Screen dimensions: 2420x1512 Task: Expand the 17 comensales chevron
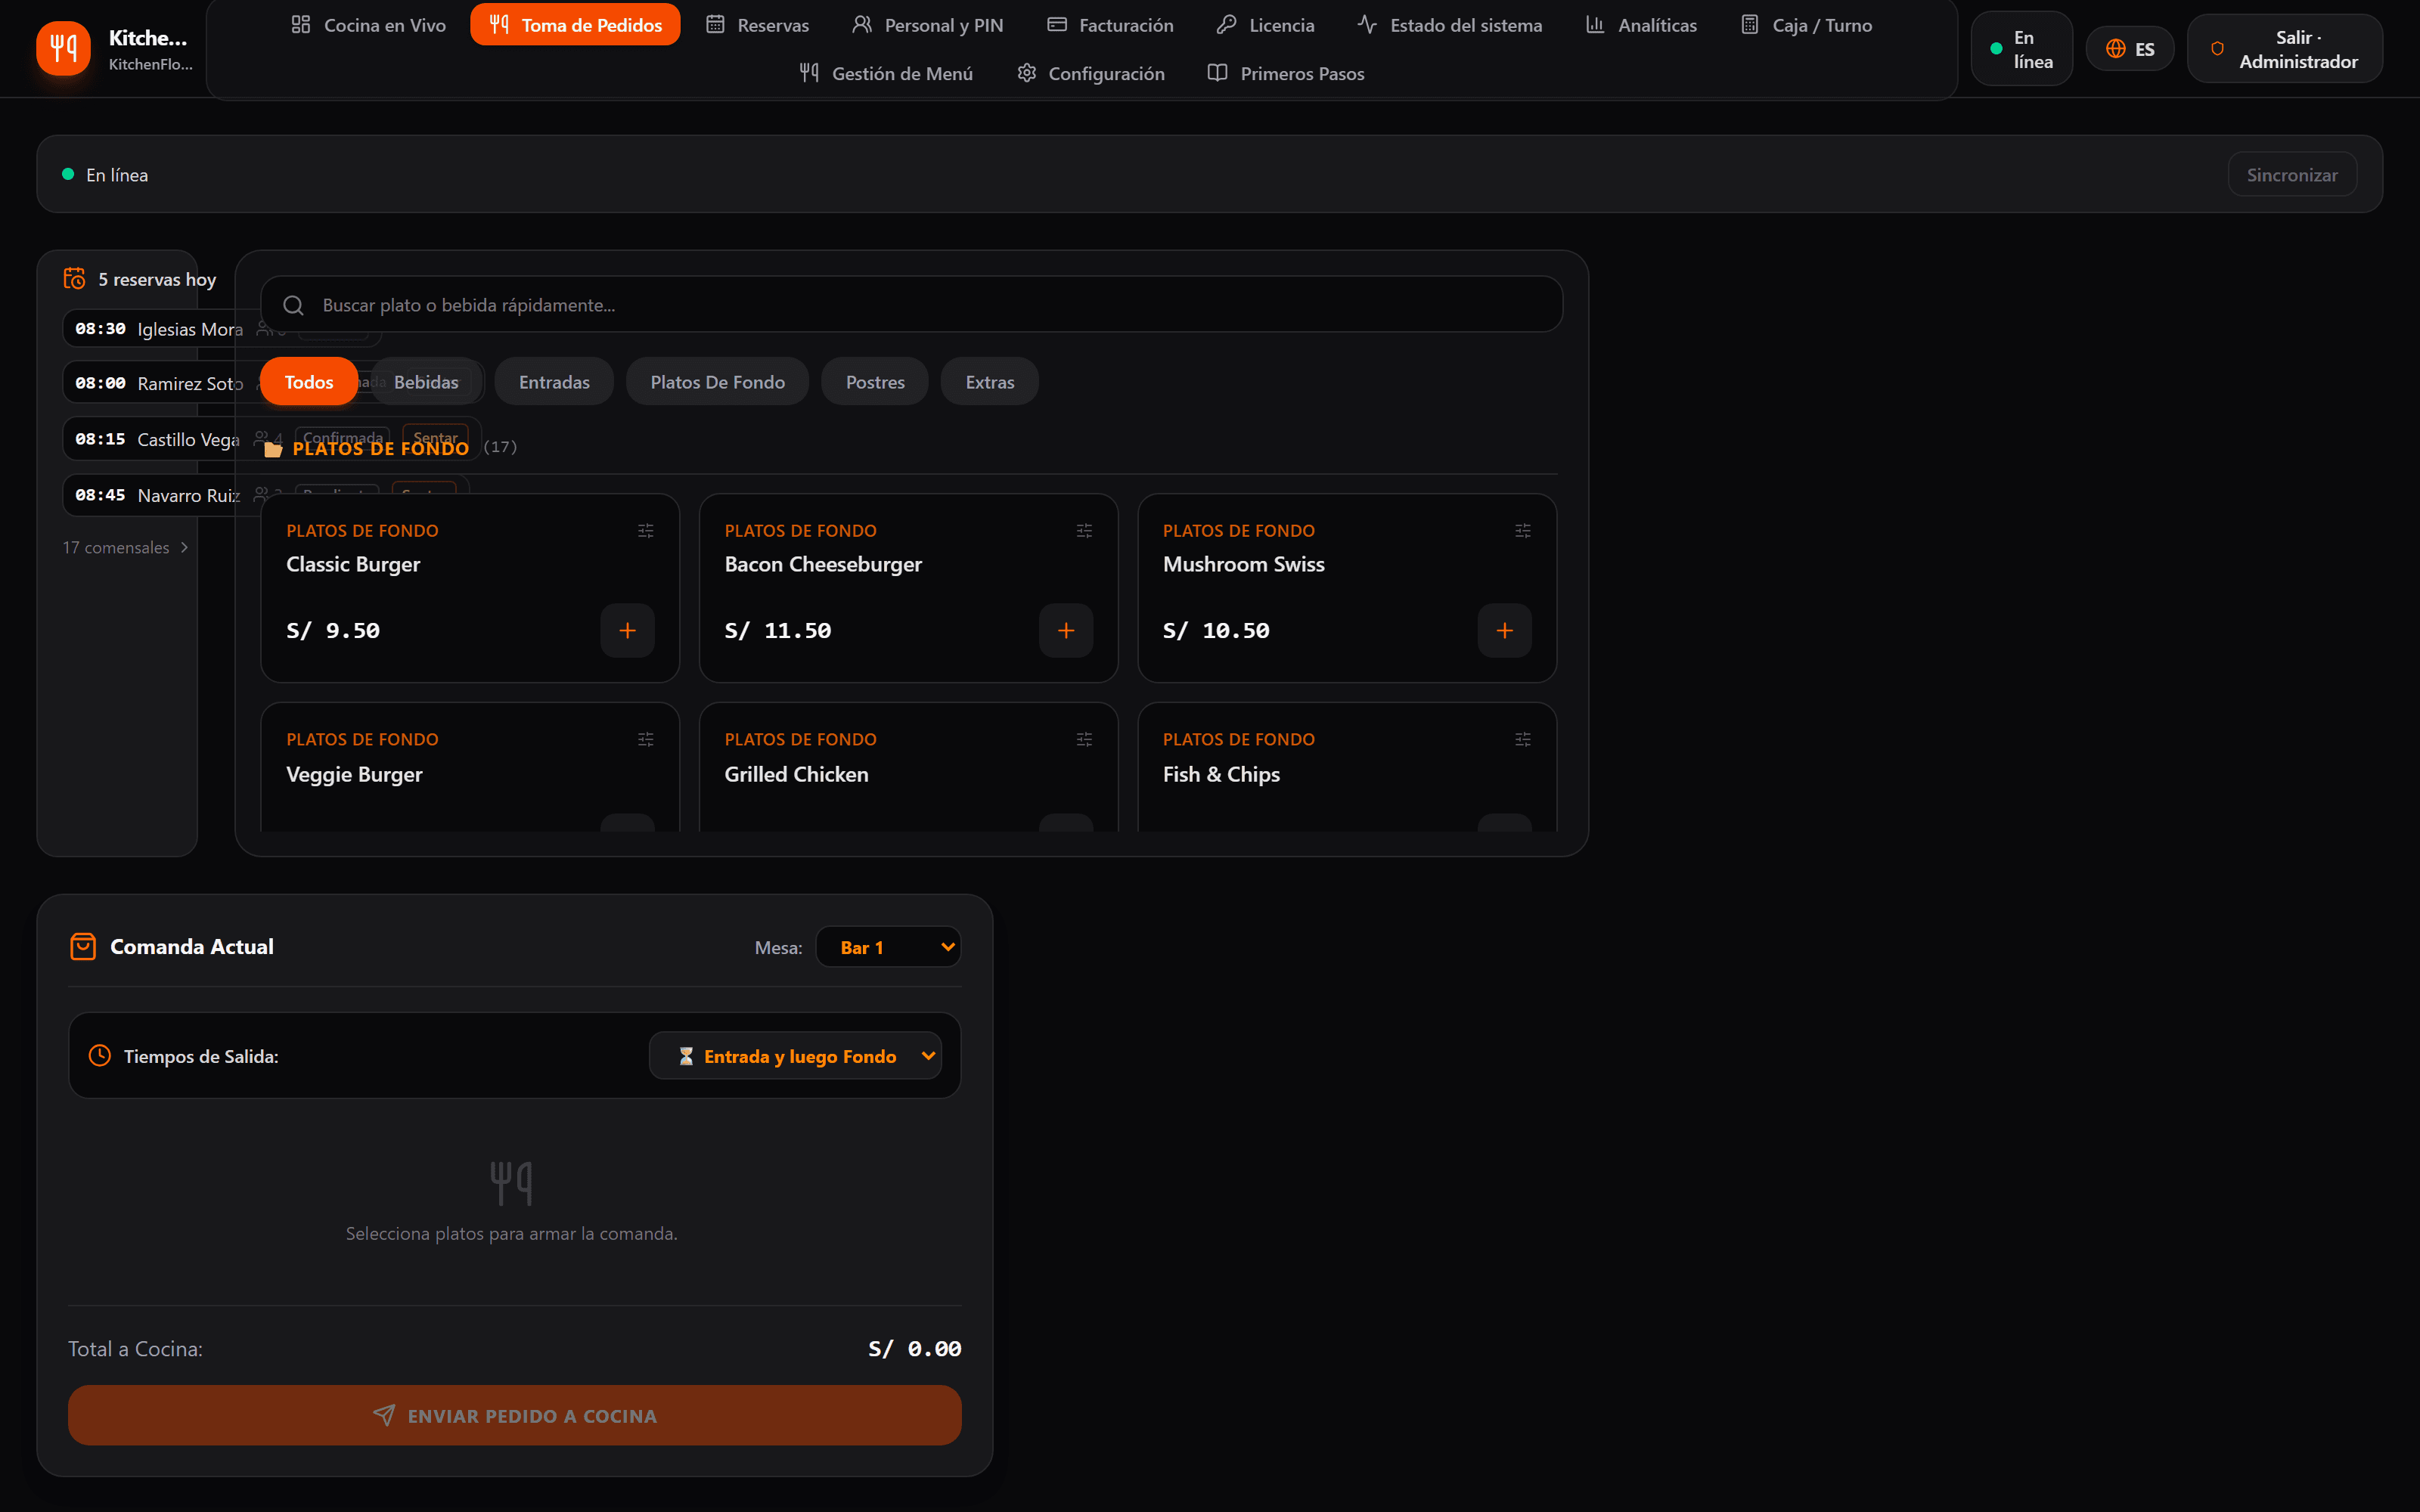click(184, 548)
